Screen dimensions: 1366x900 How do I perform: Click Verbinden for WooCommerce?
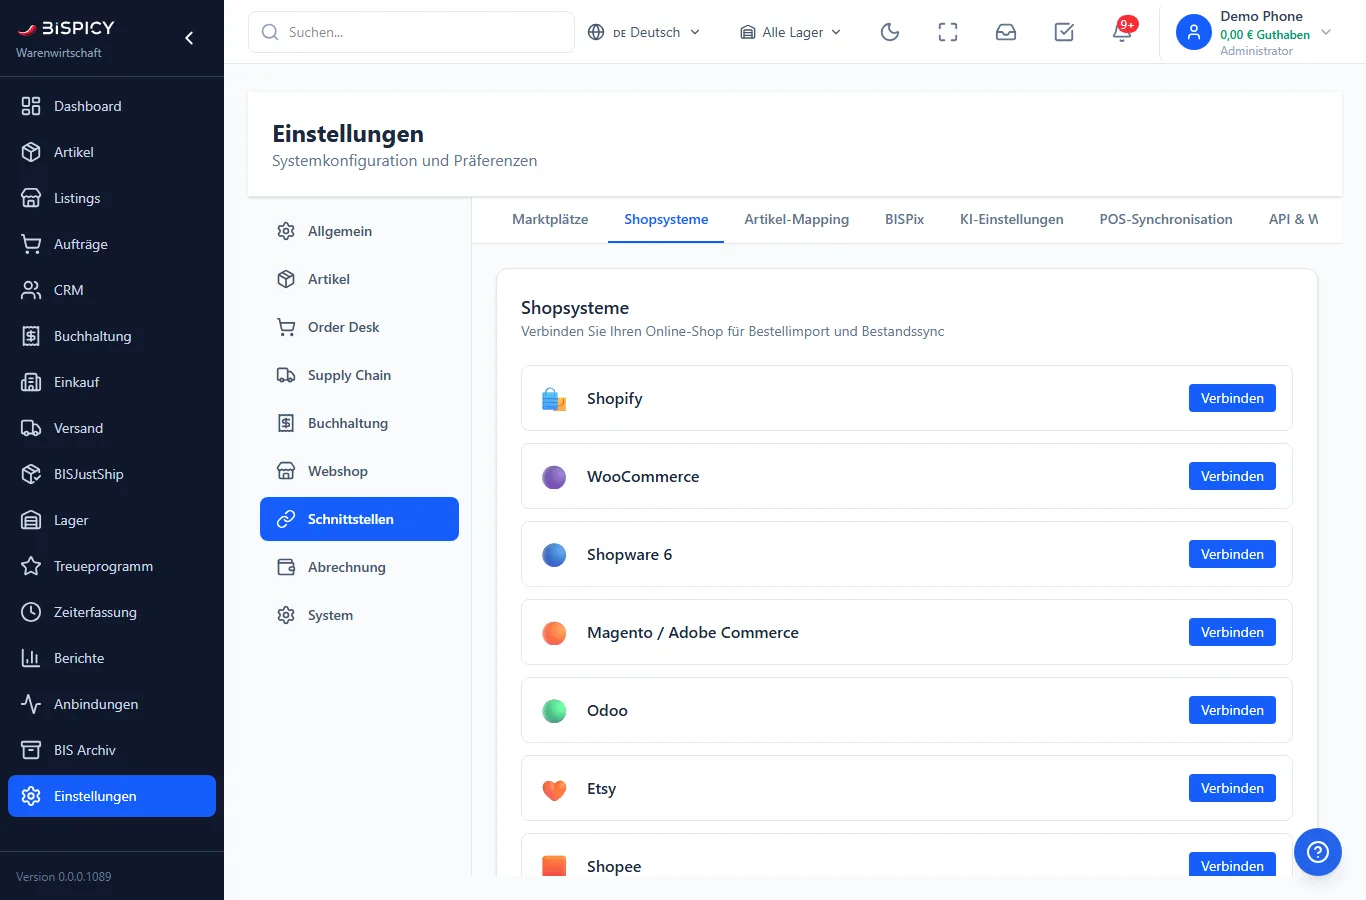(1232, 476)
